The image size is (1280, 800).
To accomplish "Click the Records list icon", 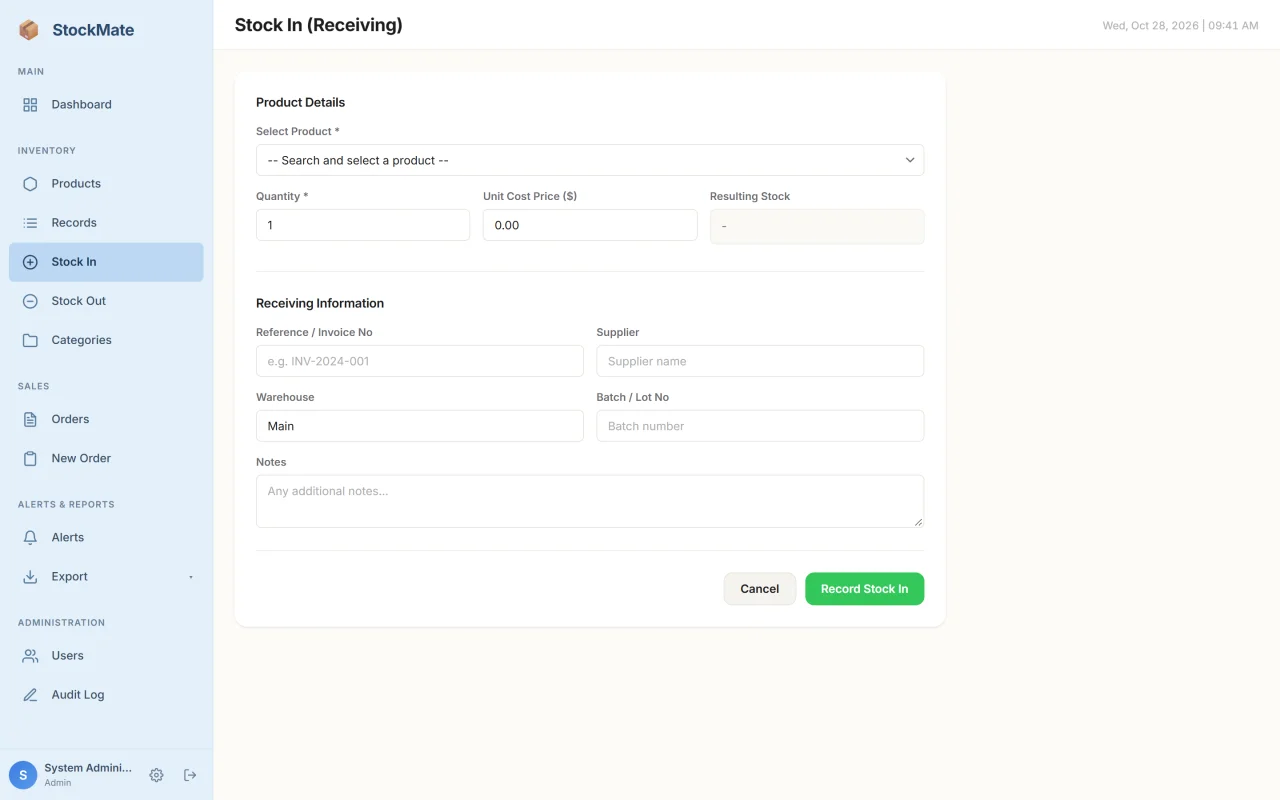I will (30, 223).
